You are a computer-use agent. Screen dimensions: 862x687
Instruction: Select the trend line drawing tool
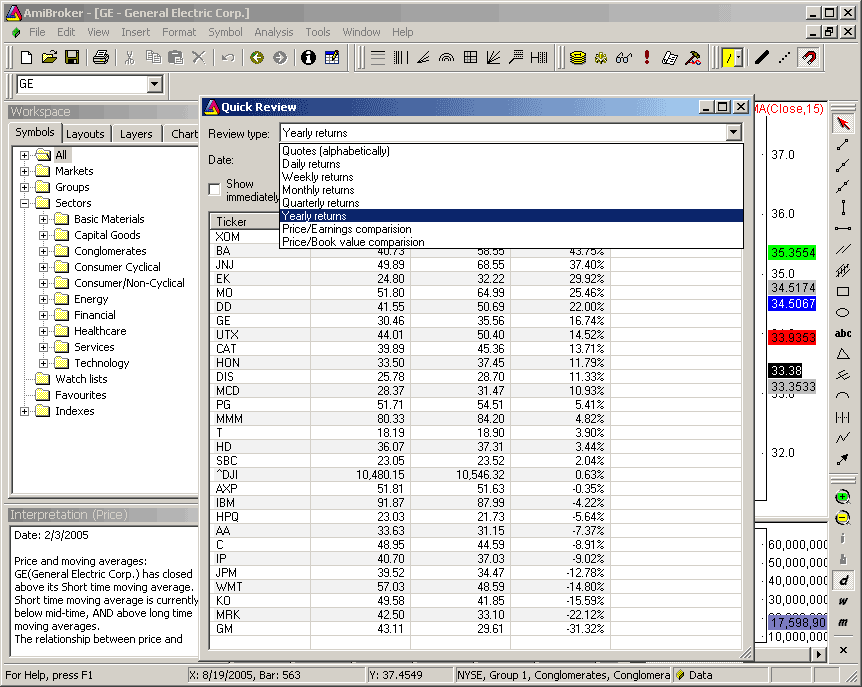pyautogui.click(x=843, y=145)
